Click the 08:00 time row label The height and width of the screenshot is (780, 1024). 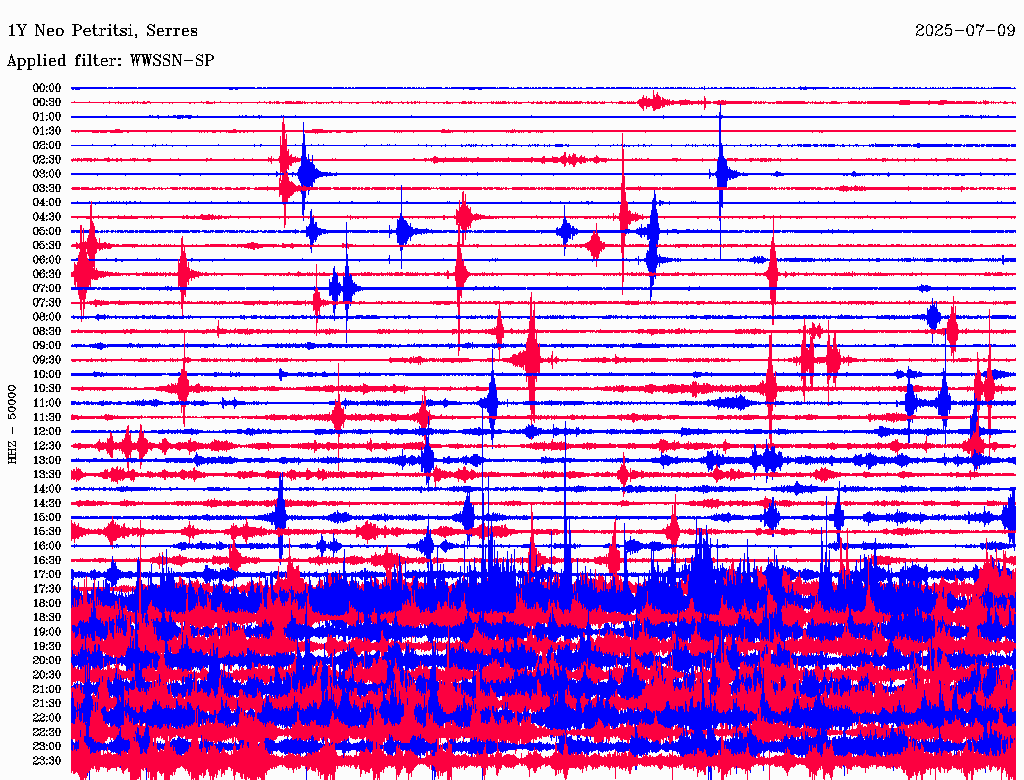[x=47, y=317]
